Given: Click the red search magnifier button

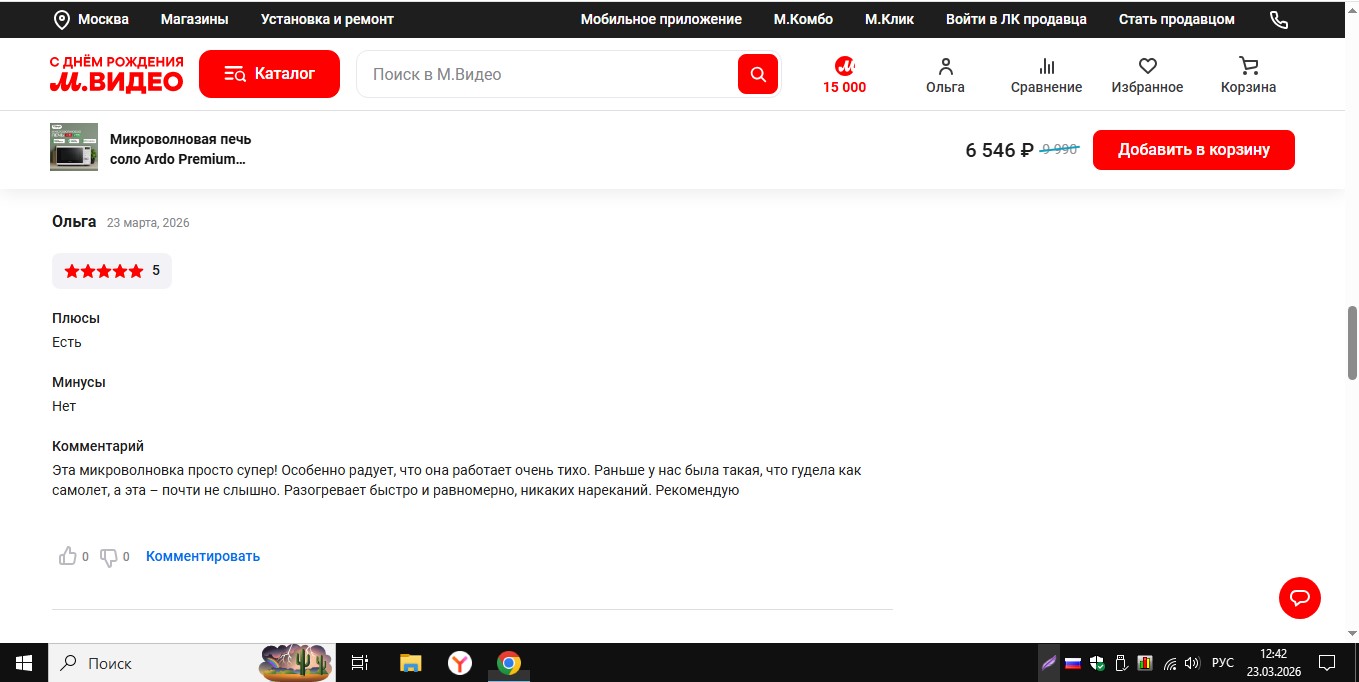Looking at the screenshot, I should 758,74.
